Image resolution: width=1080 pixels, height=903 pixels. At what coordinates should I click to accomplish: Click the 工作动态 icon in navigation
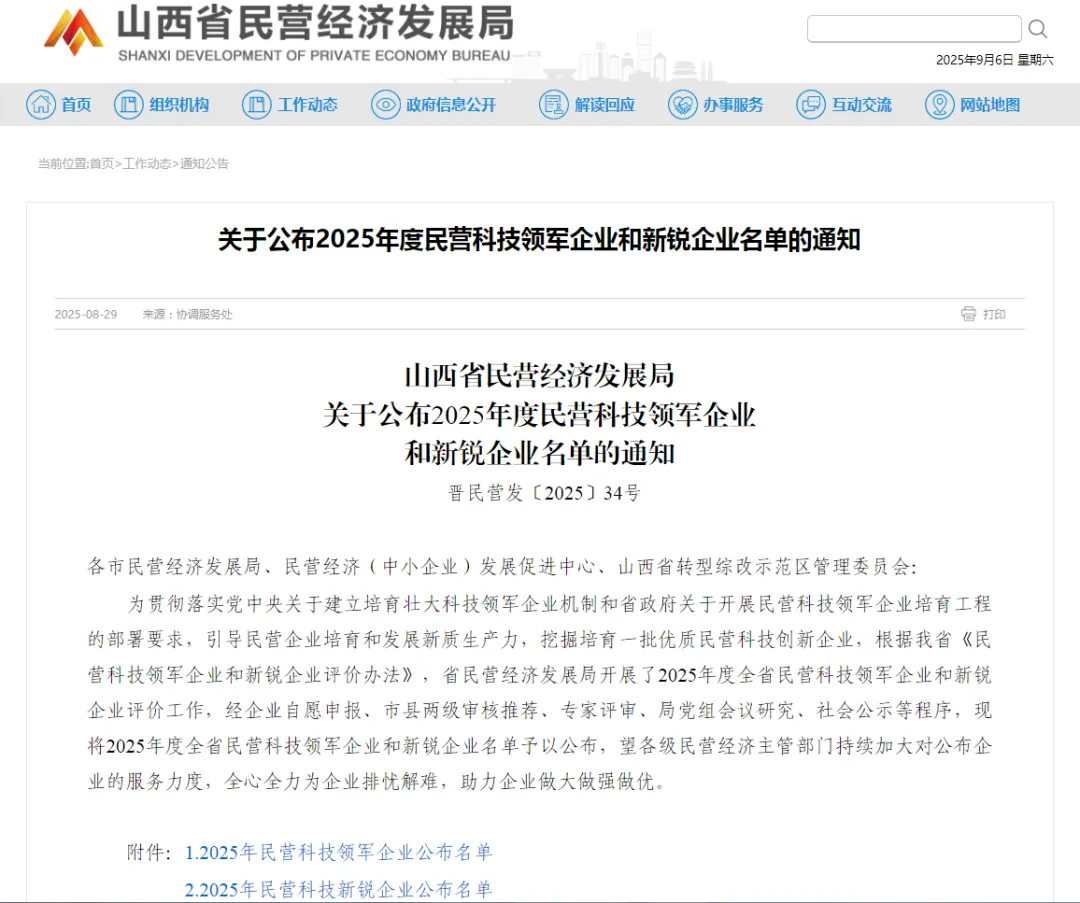257,104
